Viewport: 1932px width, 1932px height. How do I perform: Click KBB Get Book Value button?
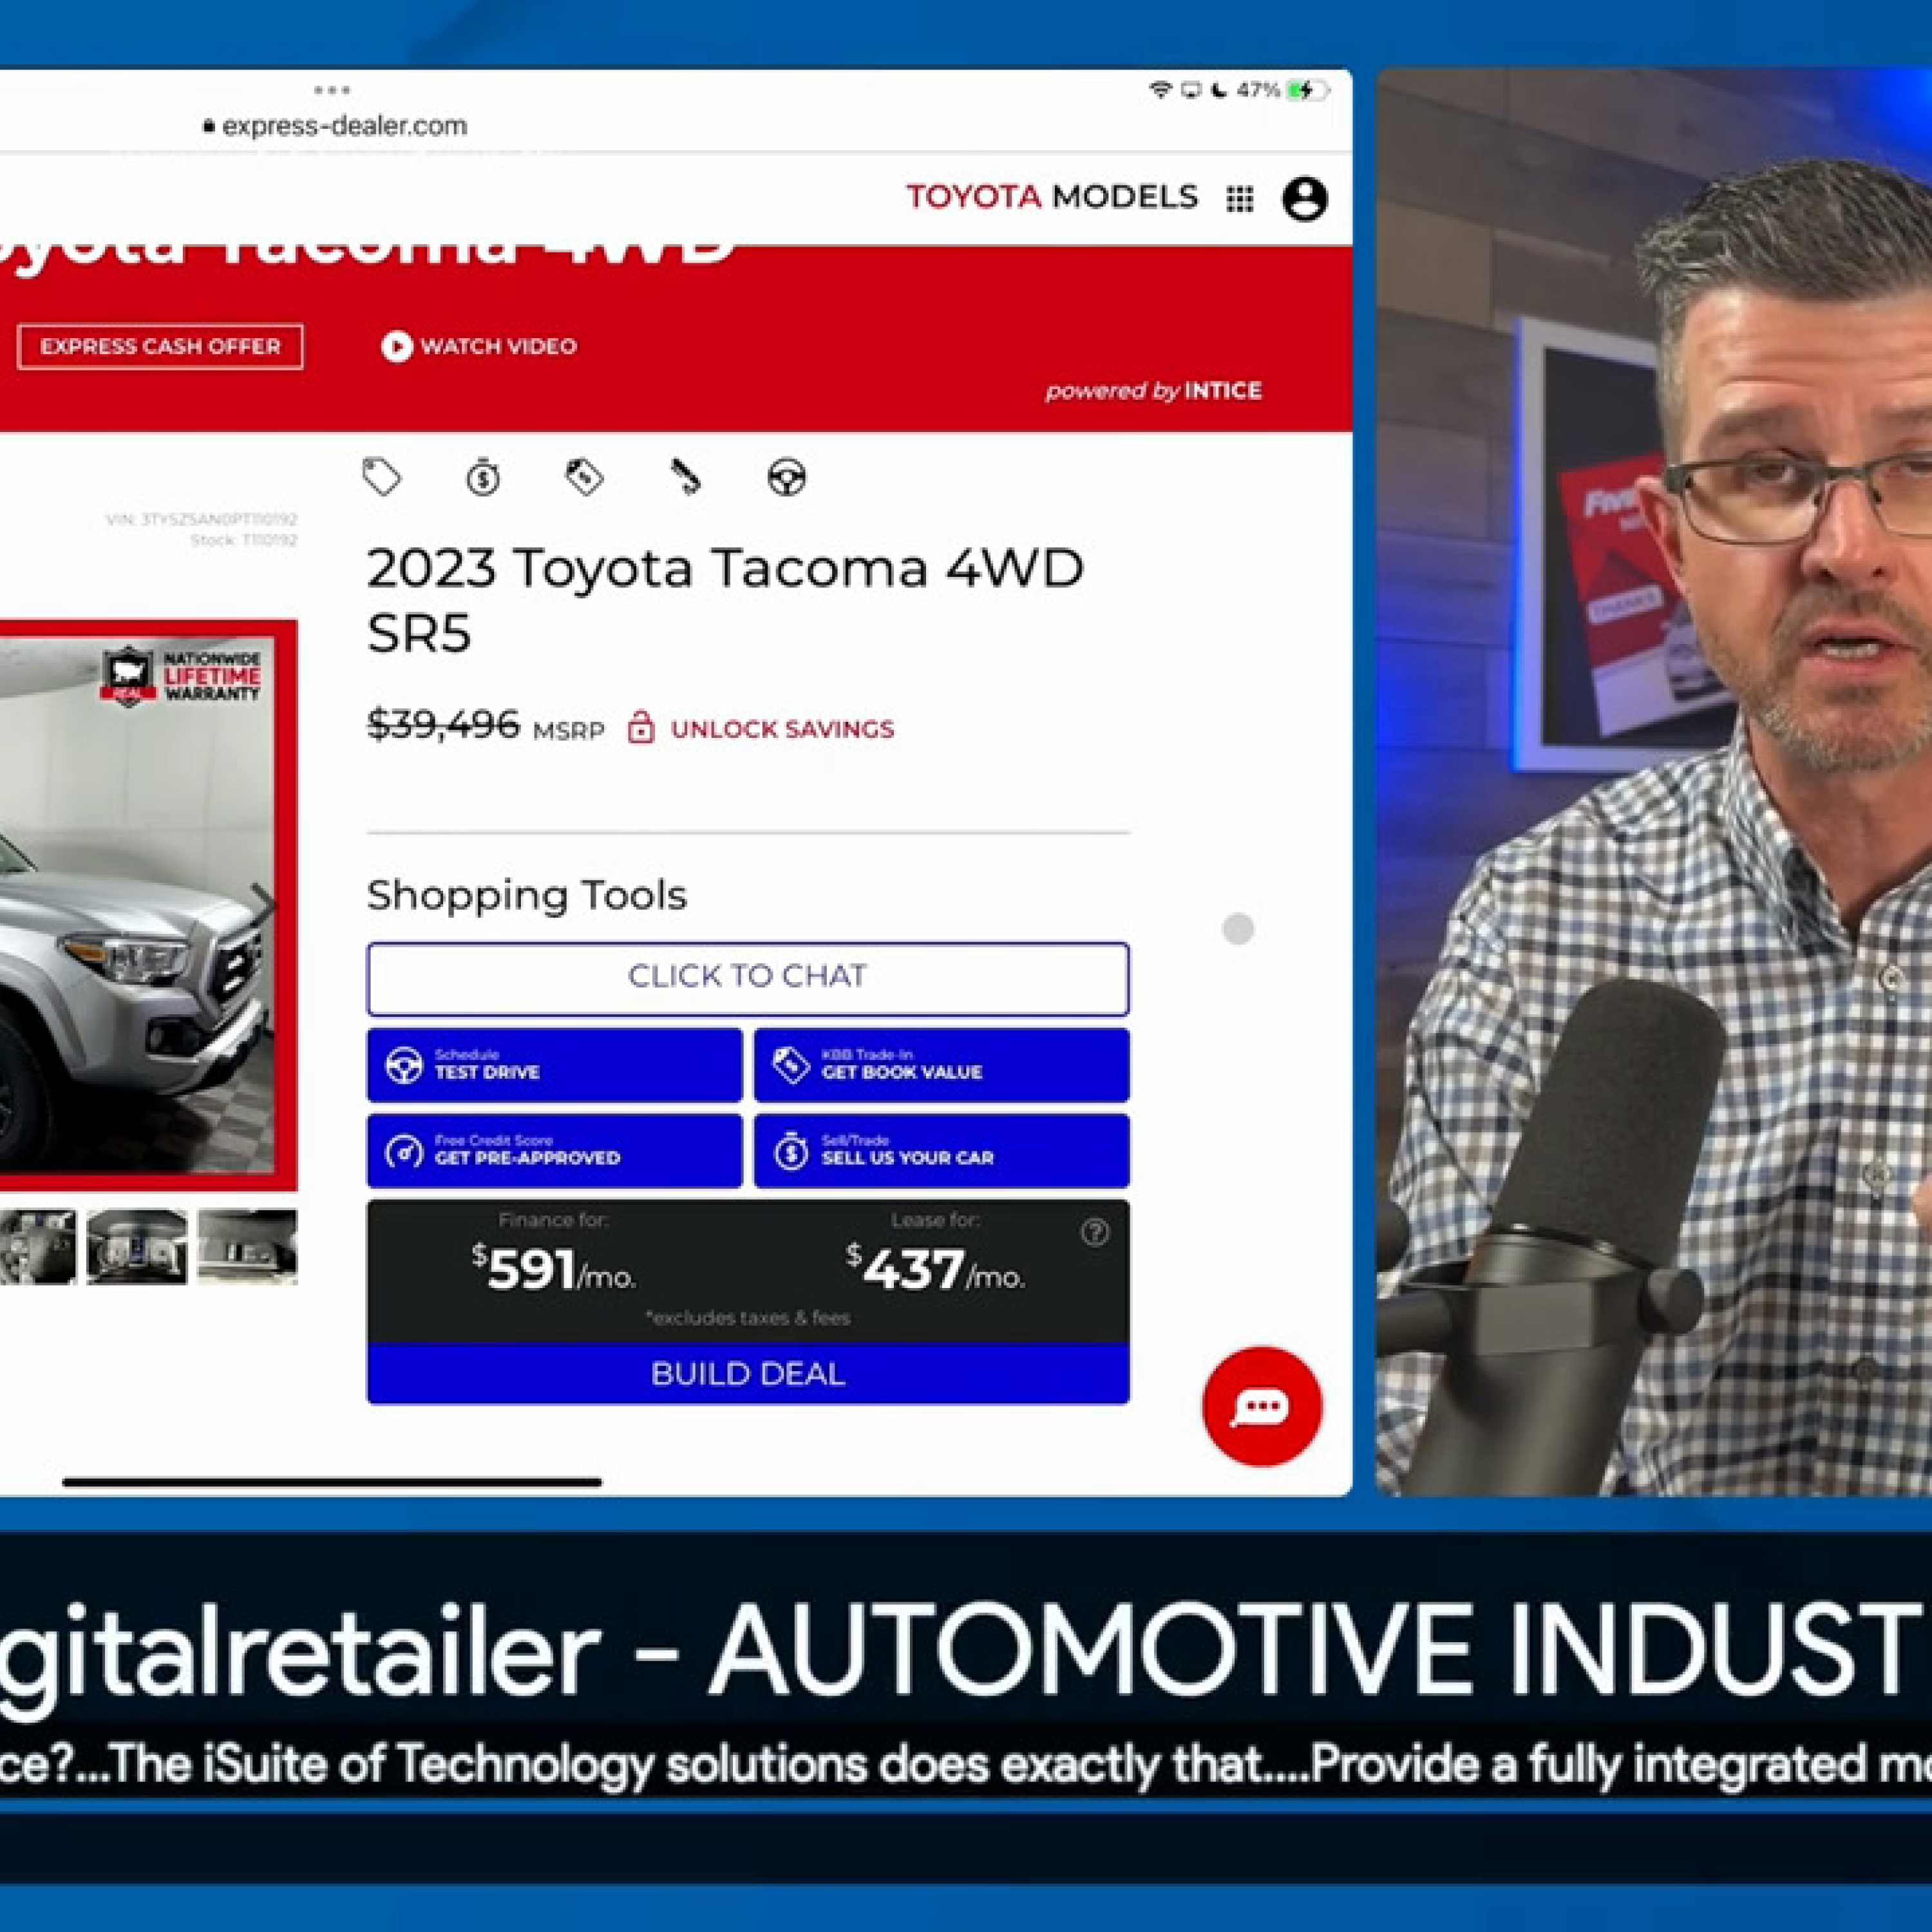[942, 1065]
